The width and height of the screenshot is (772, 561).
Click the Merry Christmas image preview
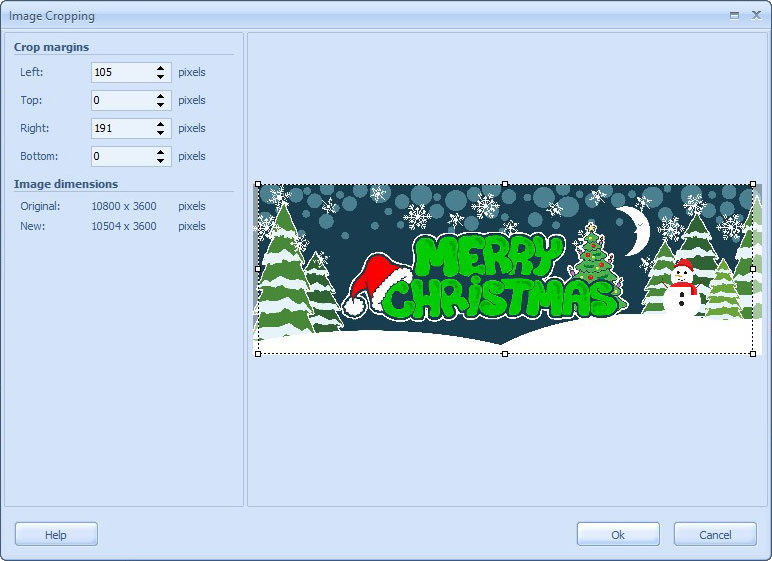(508, 269)
